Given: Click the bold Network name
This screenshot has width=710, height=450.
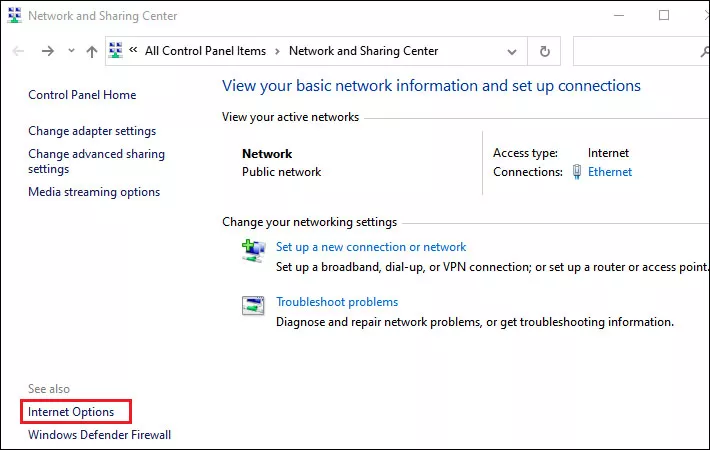Looking at the screenshot, I should (x=267, y=154).
